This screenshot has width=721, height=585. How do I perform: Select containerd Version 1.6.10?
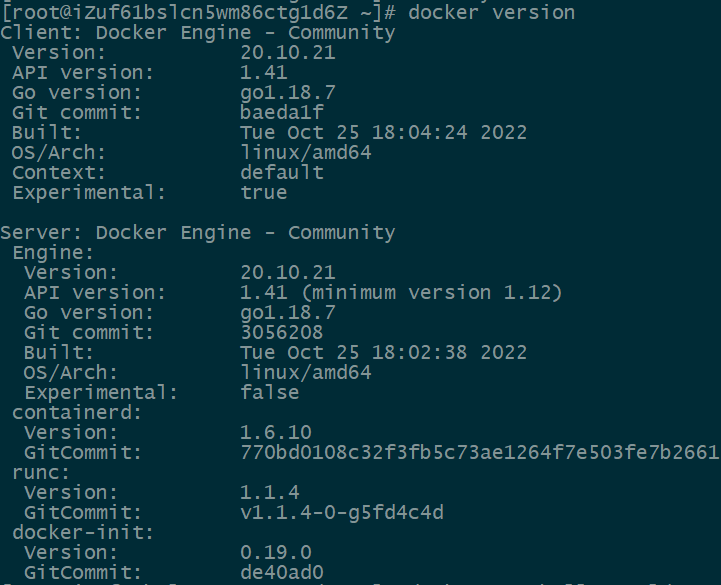click(x=276, y=433)
